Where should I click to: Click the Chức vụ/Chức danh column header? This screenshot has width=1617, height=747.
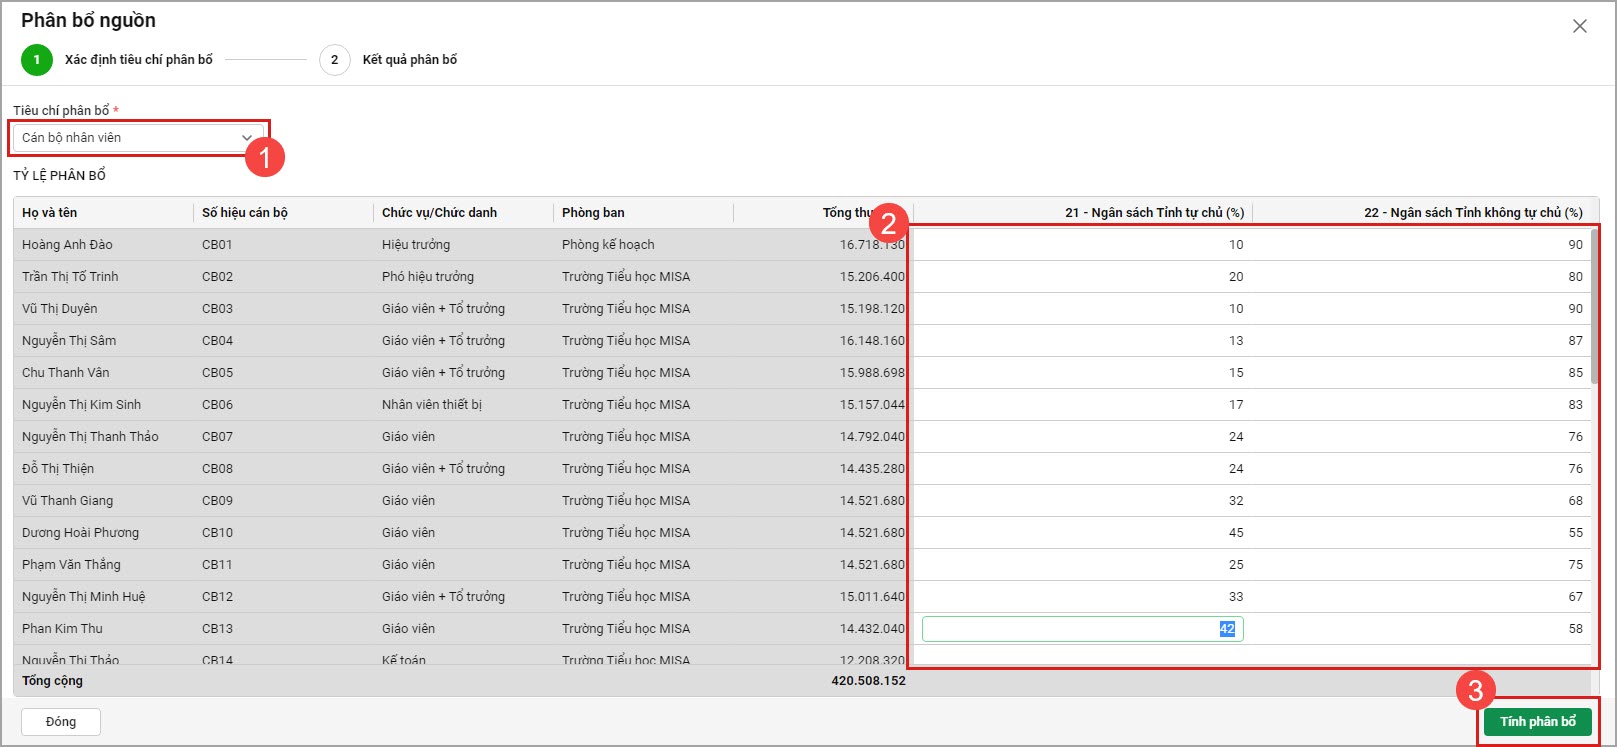(x=439, y=213)
